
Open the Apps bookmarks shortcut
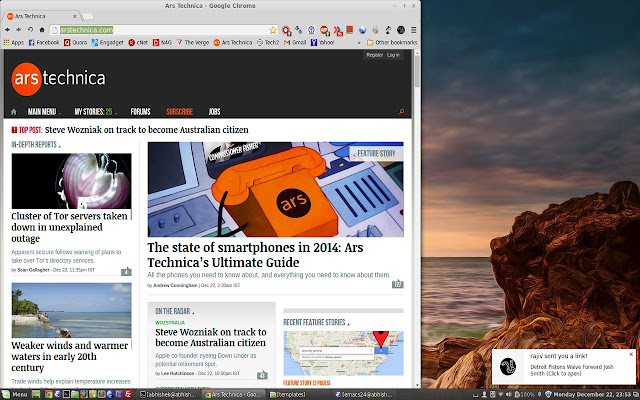point(13,42)
